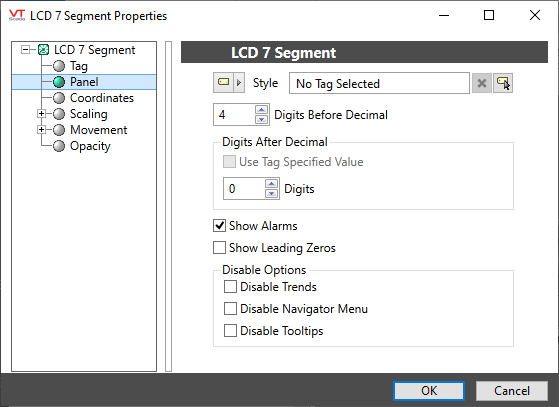The image size is (559, 407).
Task: Click the tag select cursor icon
Action: pyautogui.click(x=503, y=83)
